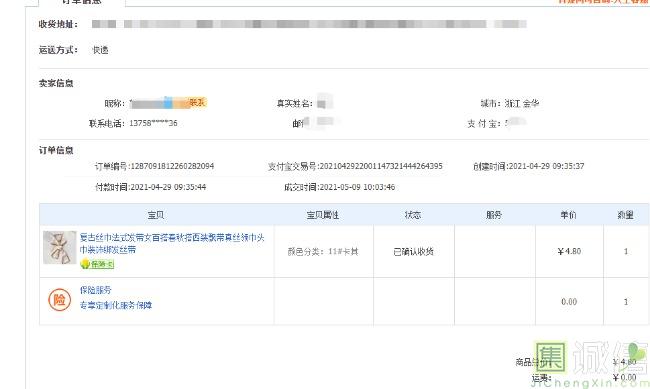Click the scarf product thumbnail image
650x389 pixels.
[x=60, y=248]
